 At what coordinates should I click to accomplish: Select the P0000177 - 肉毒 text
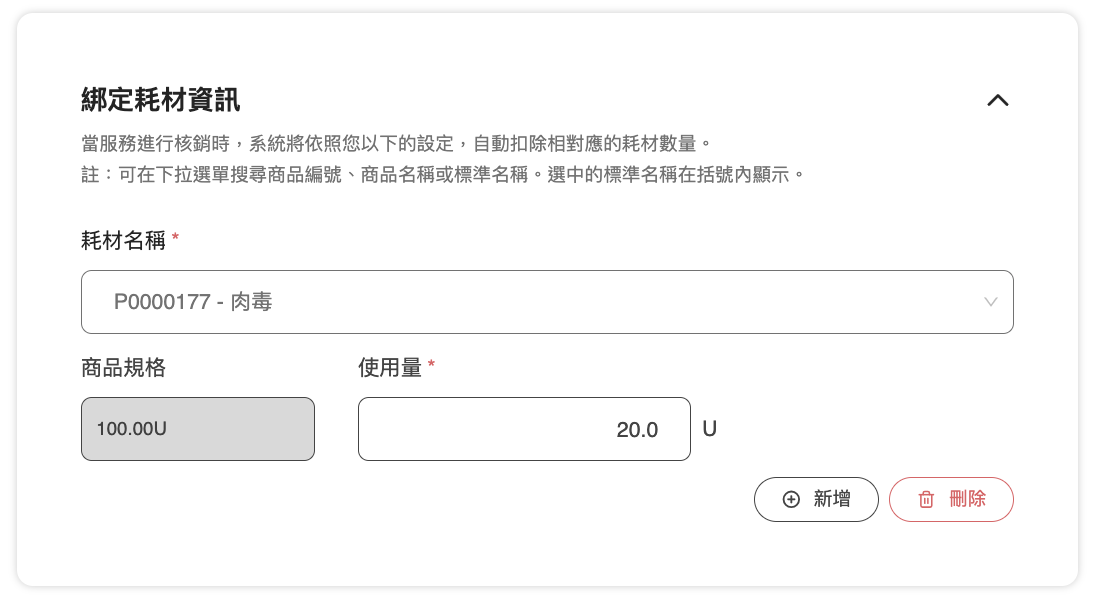[x=193, y=302]
